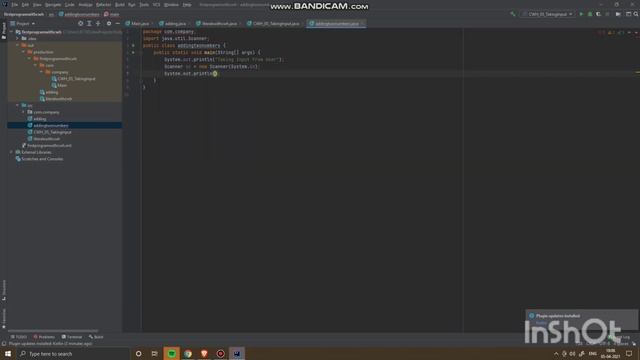The height and width of the screenshot is (360, 640).
Task: Open Task View from the taskbar
Action: coord(154,353)
